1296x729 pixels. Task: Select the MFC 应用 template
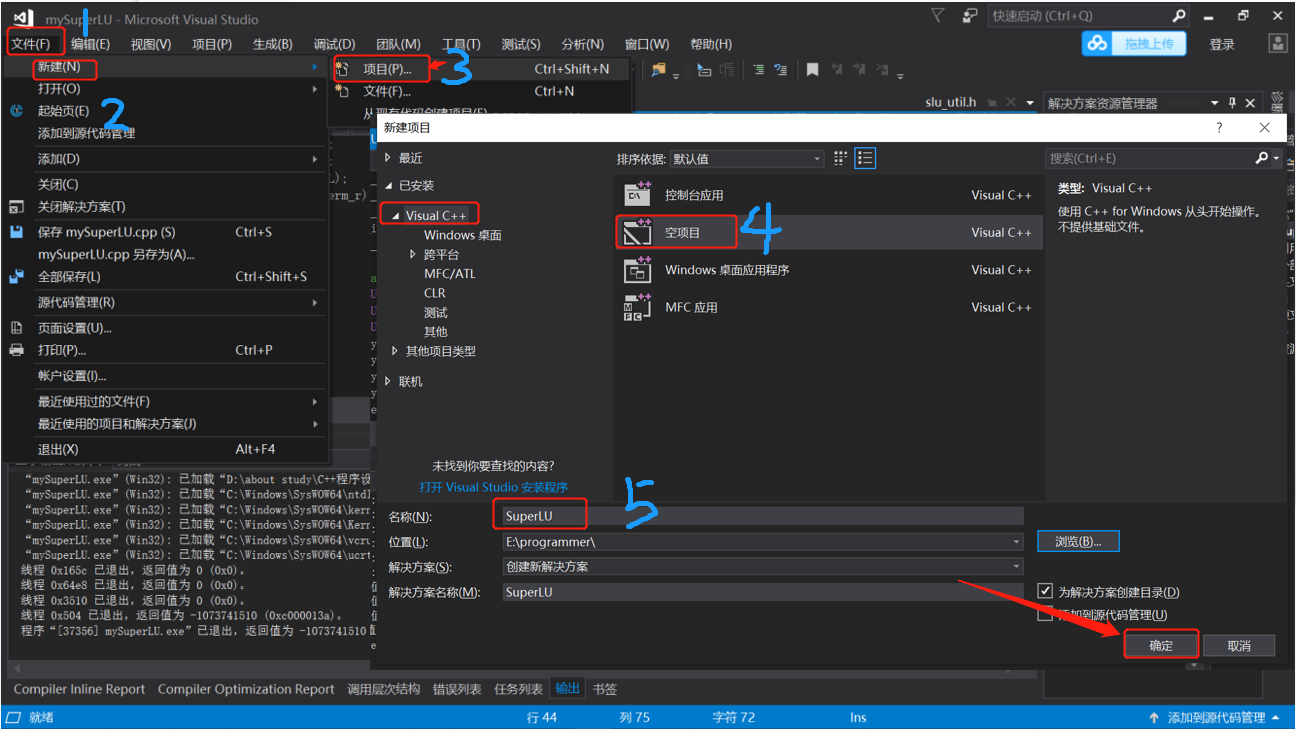828,307
